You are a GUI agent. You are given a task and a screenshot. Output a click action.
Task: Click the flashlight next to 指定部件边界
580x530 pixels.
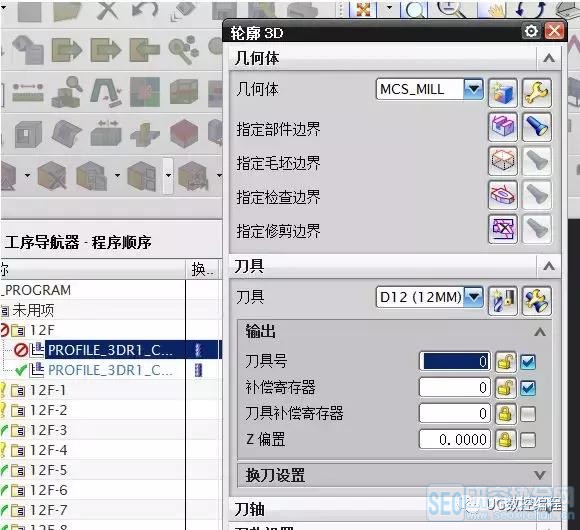pyautogui.click(x=537, y=127)
